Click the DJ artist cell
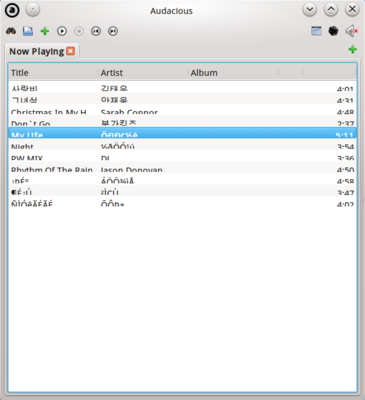365x400 pixels. 105,158
